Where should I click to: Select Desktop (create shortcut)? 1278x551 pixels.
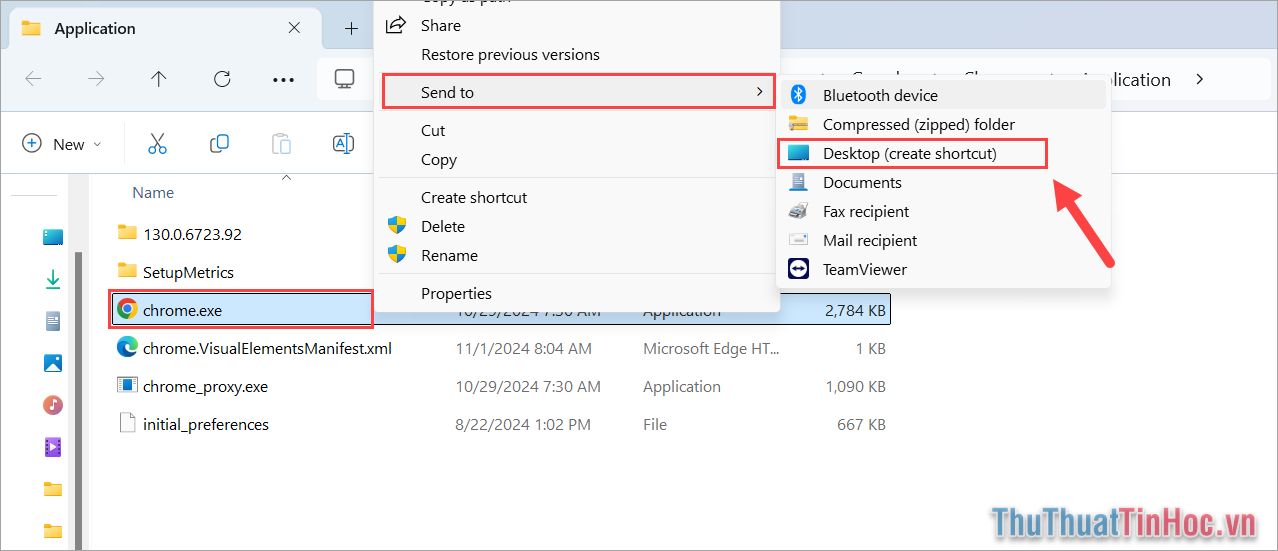pos(912,153)
